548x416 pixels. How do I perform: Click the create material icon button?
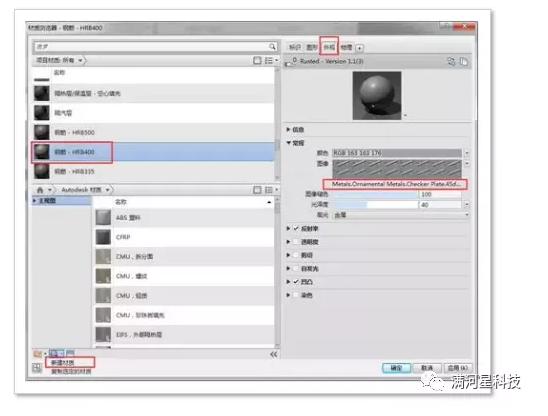(57, 353)
